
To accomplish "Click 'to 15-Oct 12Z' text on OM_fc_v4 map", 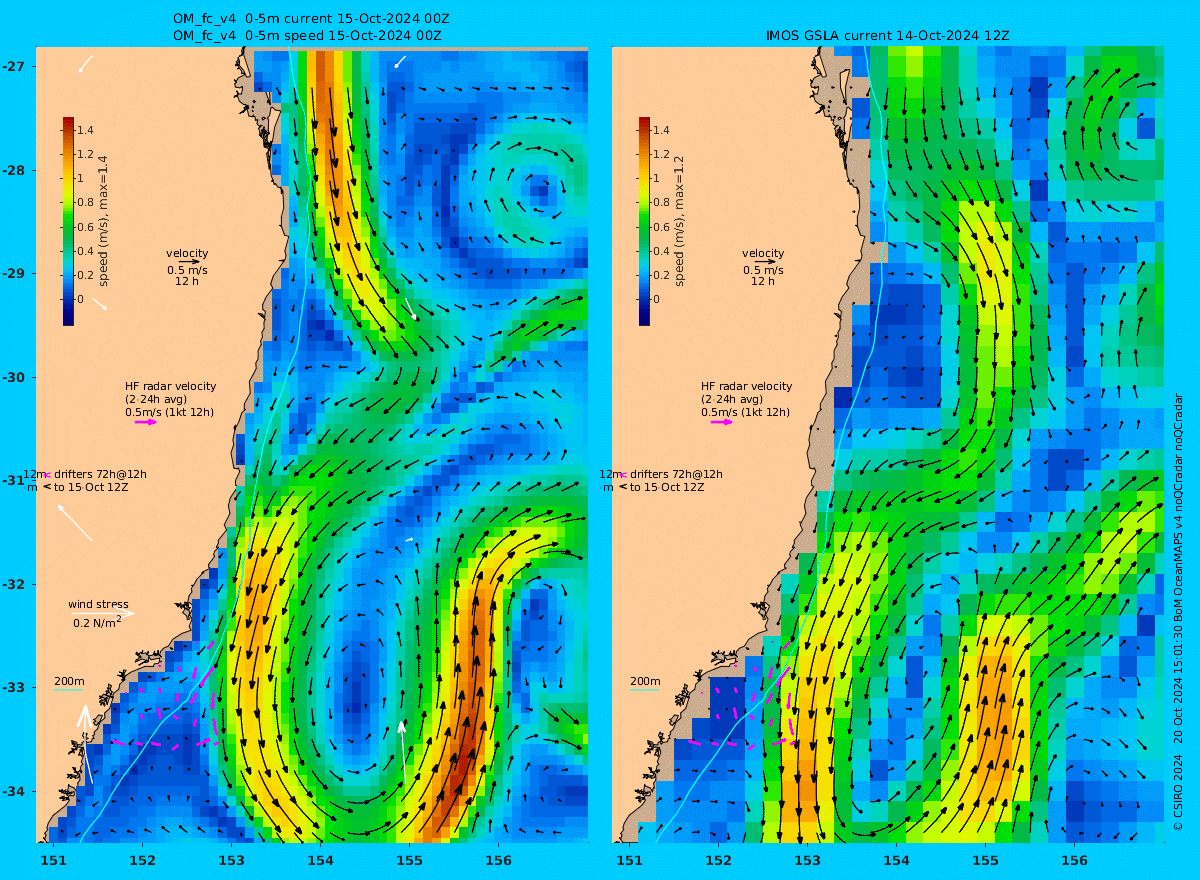I will pos(91,487).
